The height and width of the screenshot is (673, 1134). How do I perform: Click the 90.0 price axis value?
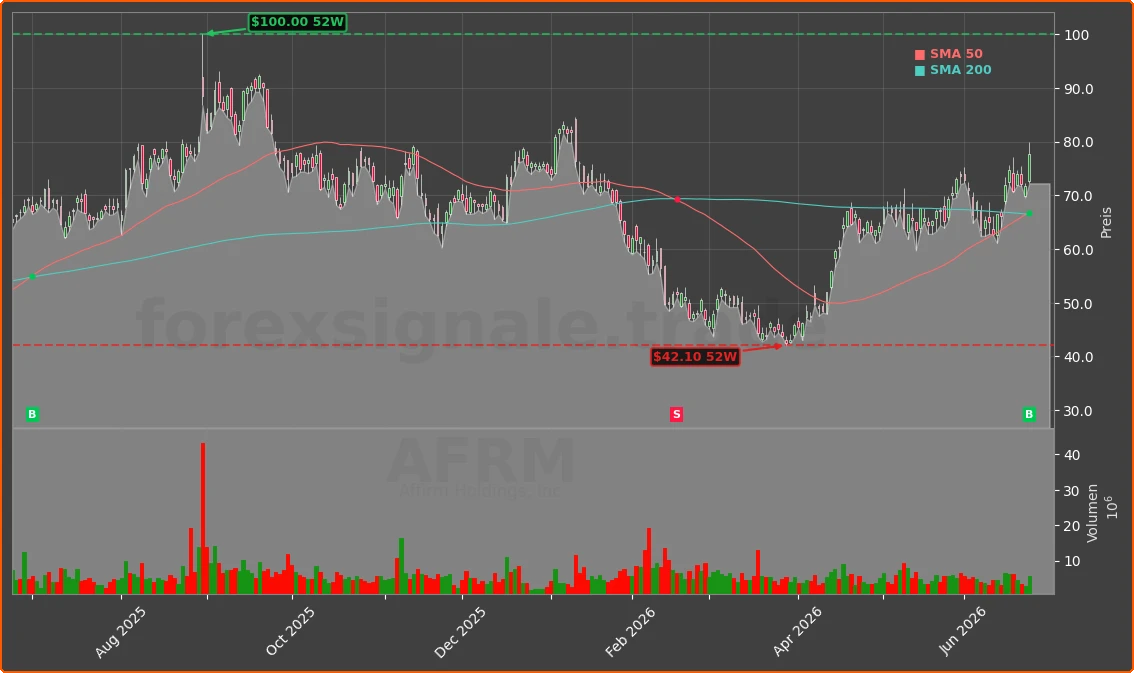coord(1078,89)
